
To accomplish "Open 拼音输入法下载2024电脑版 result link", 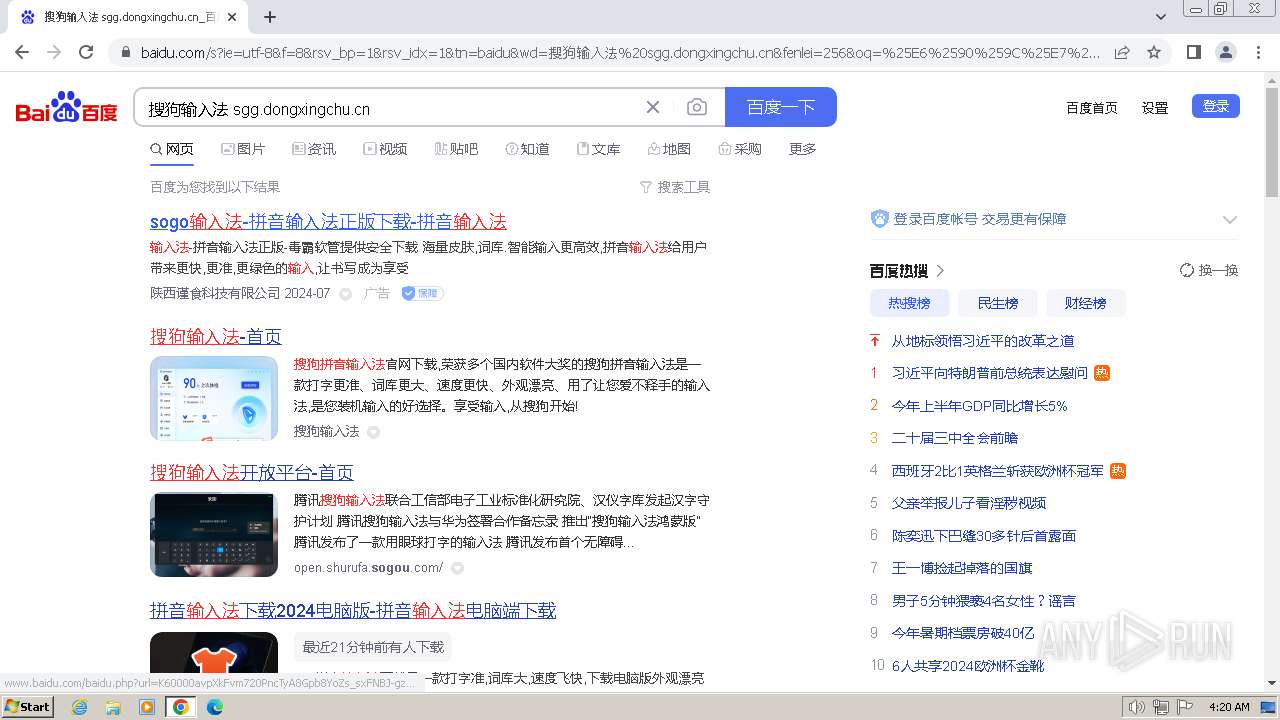I will pyautogui.click(x=353, y=610).
